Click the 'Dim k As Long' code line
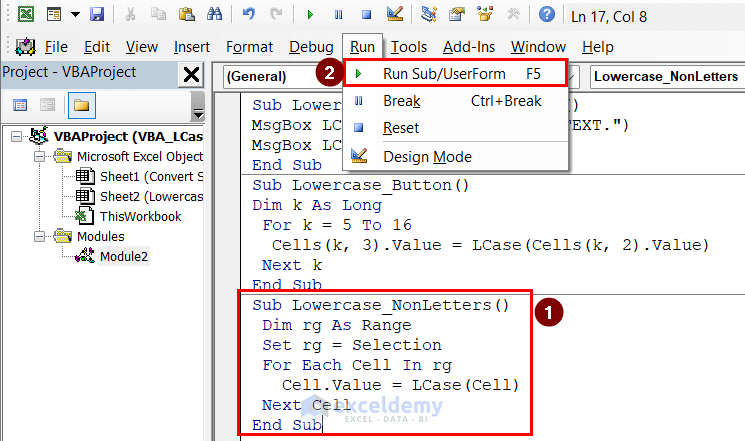745x441 pixels. coord(317,205)
